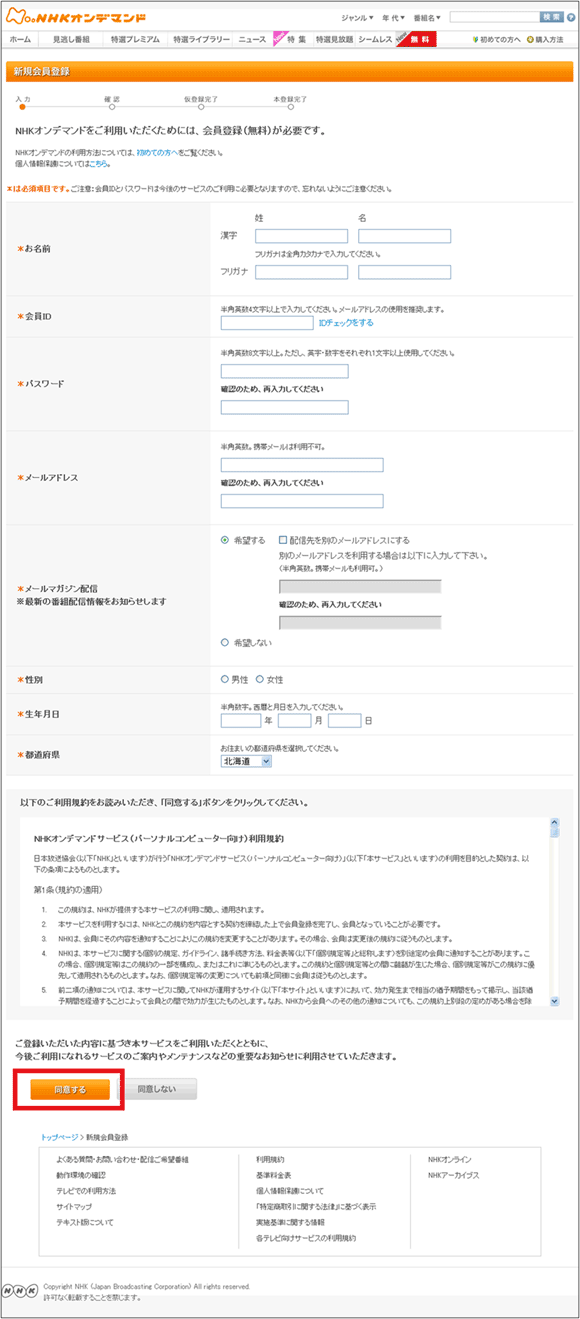This screenshot has height=1319, width=580.
Task: Select the 希望しない radio for mail magazine
Action: coord(225,642)
